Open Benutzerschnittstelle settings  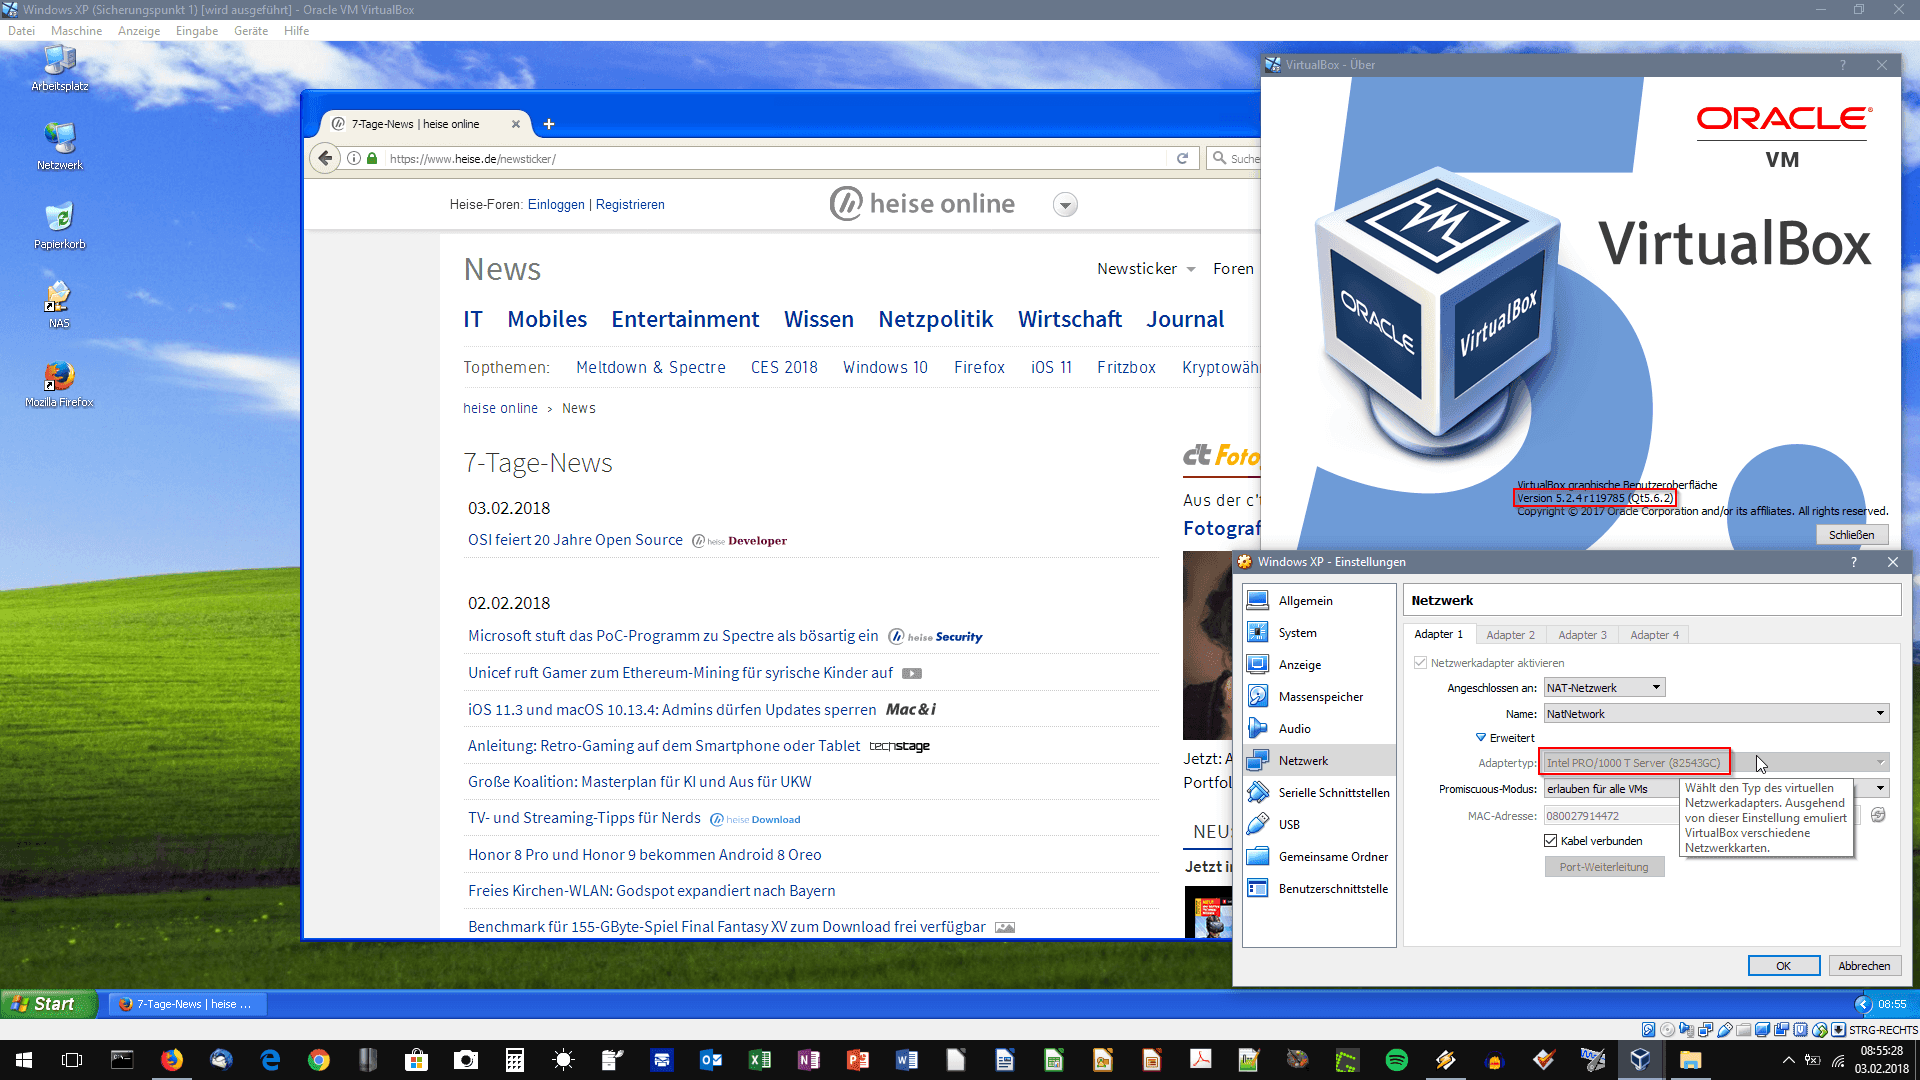[1318, 889]
